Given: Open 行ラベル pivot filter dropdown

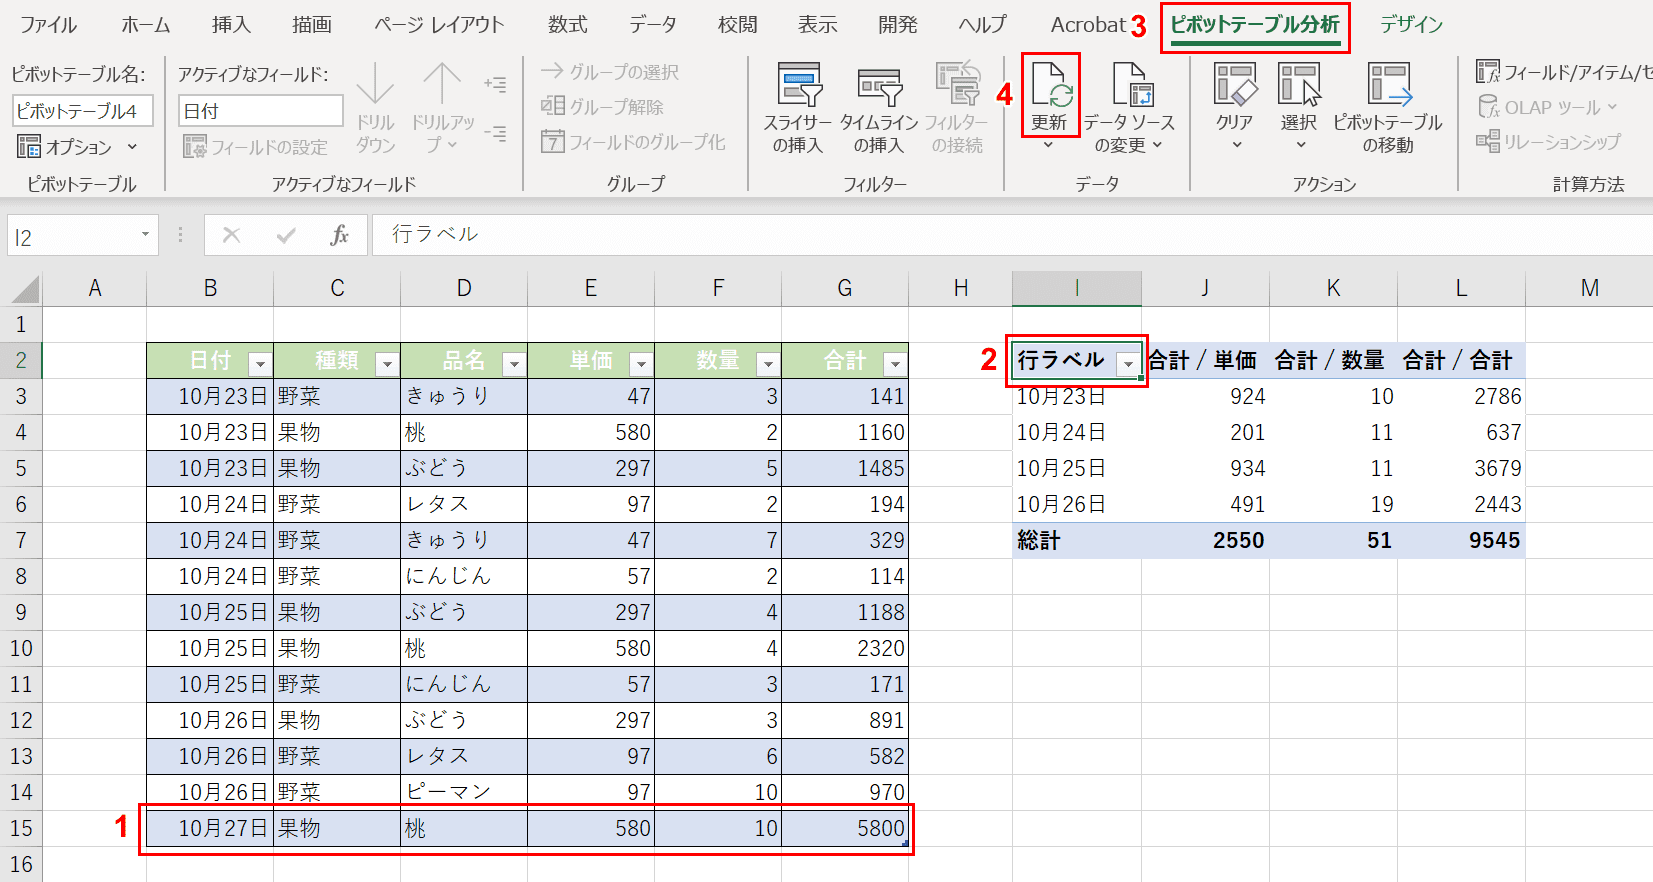Looking at the screenshot, I should (1127, 364).
